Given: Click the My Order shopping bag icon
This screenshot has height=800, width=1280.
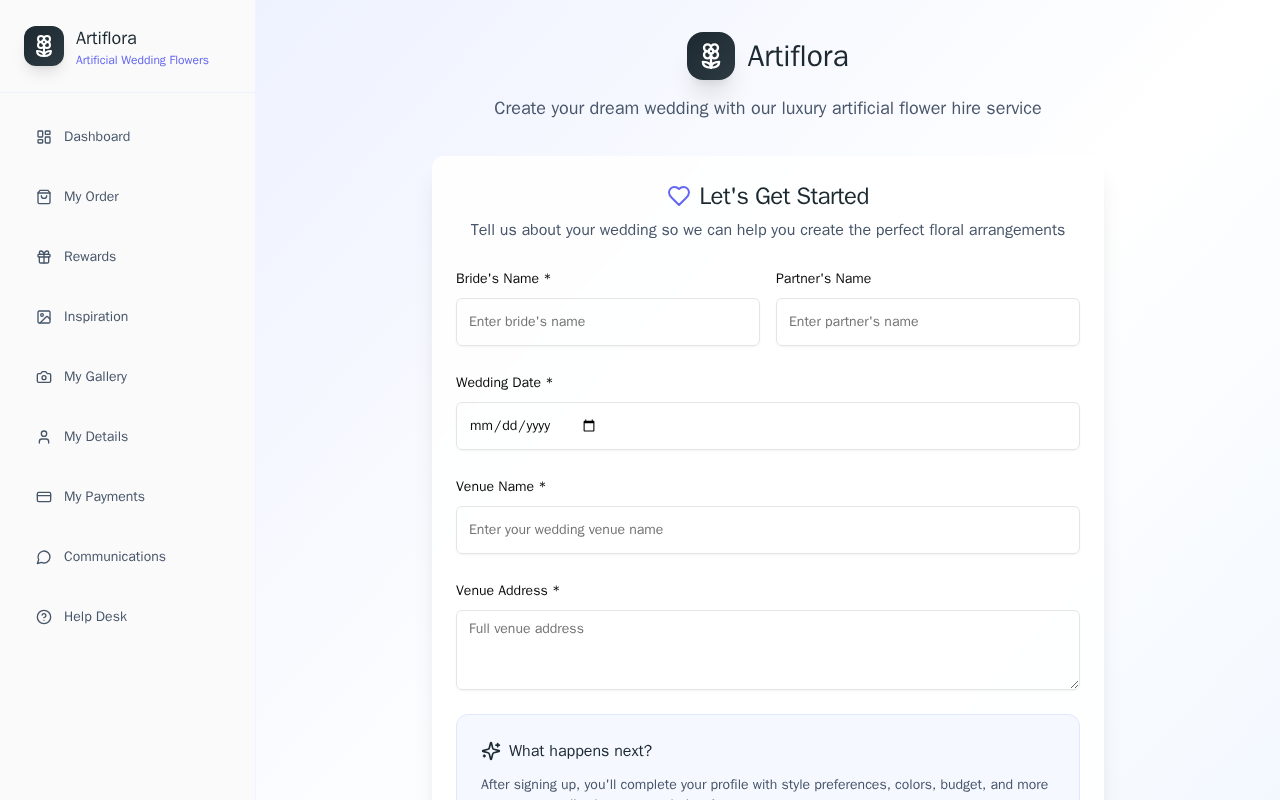Looking at the screenshot, I should (x=44, y=197).
